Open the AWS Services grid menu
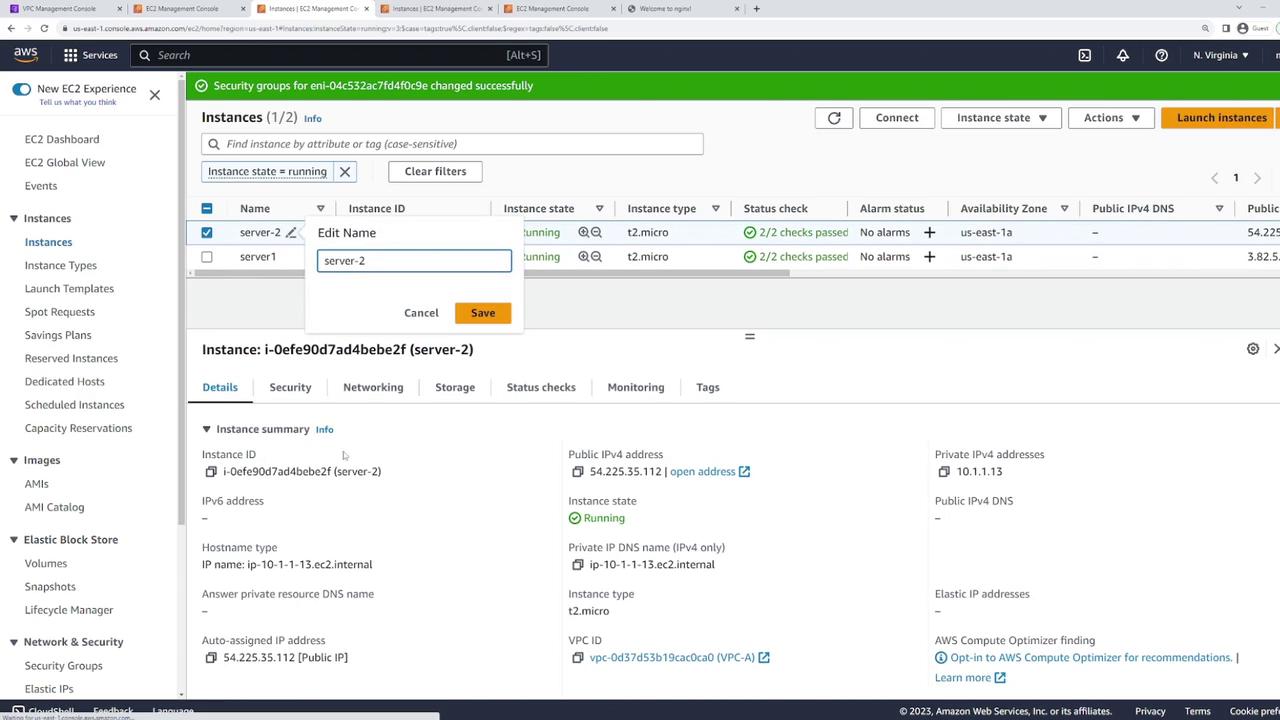 pos(71,55)
